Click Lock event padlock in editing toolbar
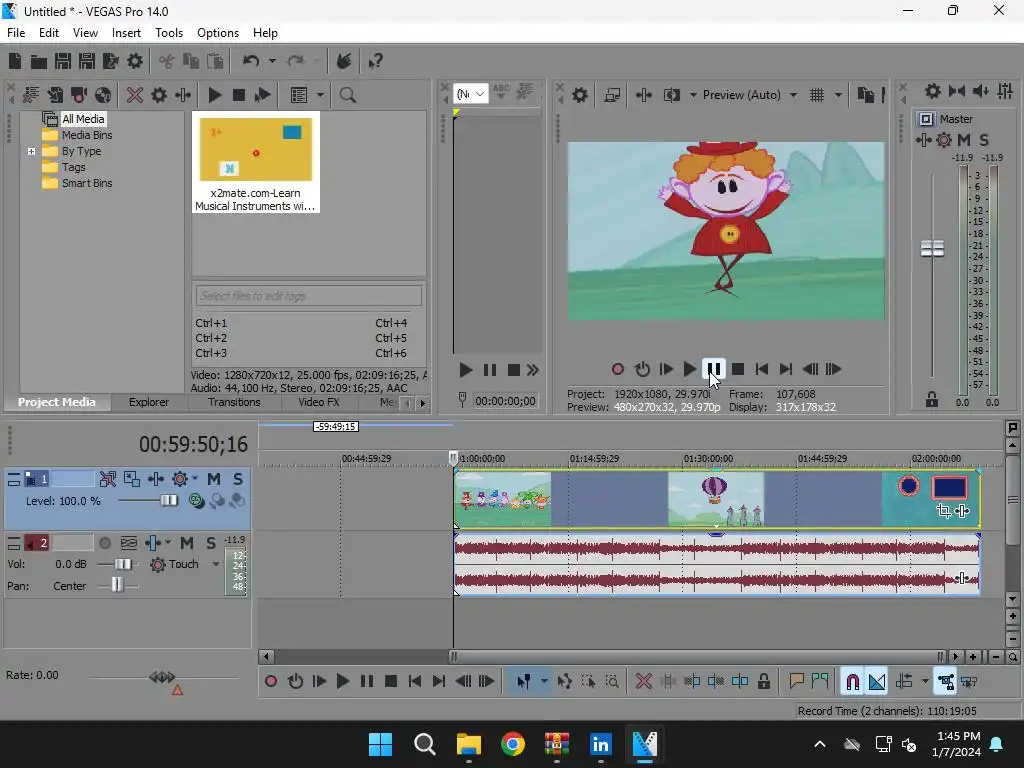The width and height of the screenshot is (1024, 768). pos(763,682)
